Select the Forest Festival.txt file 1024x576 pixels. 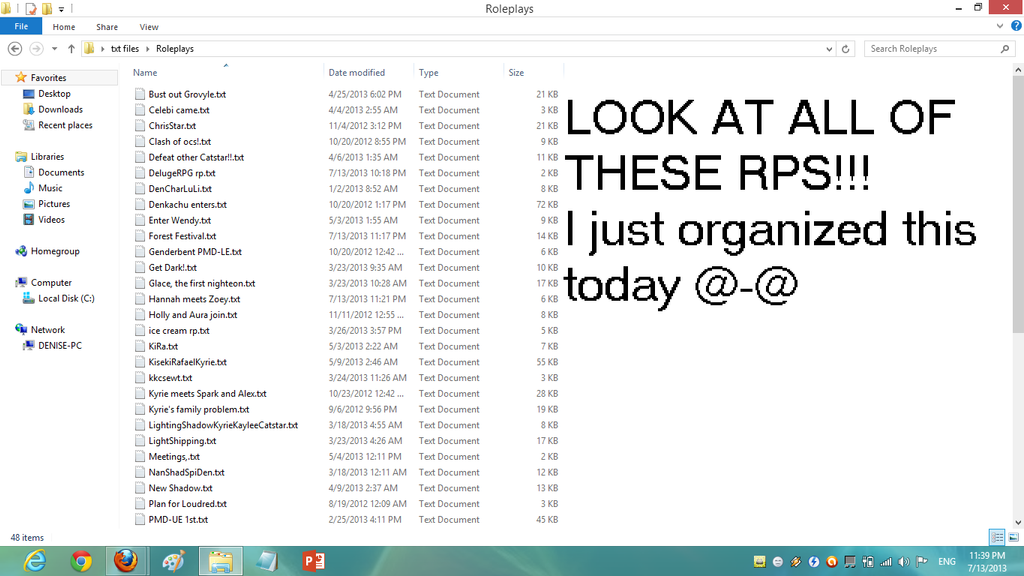pyautogui.click(x=182, y=236)
